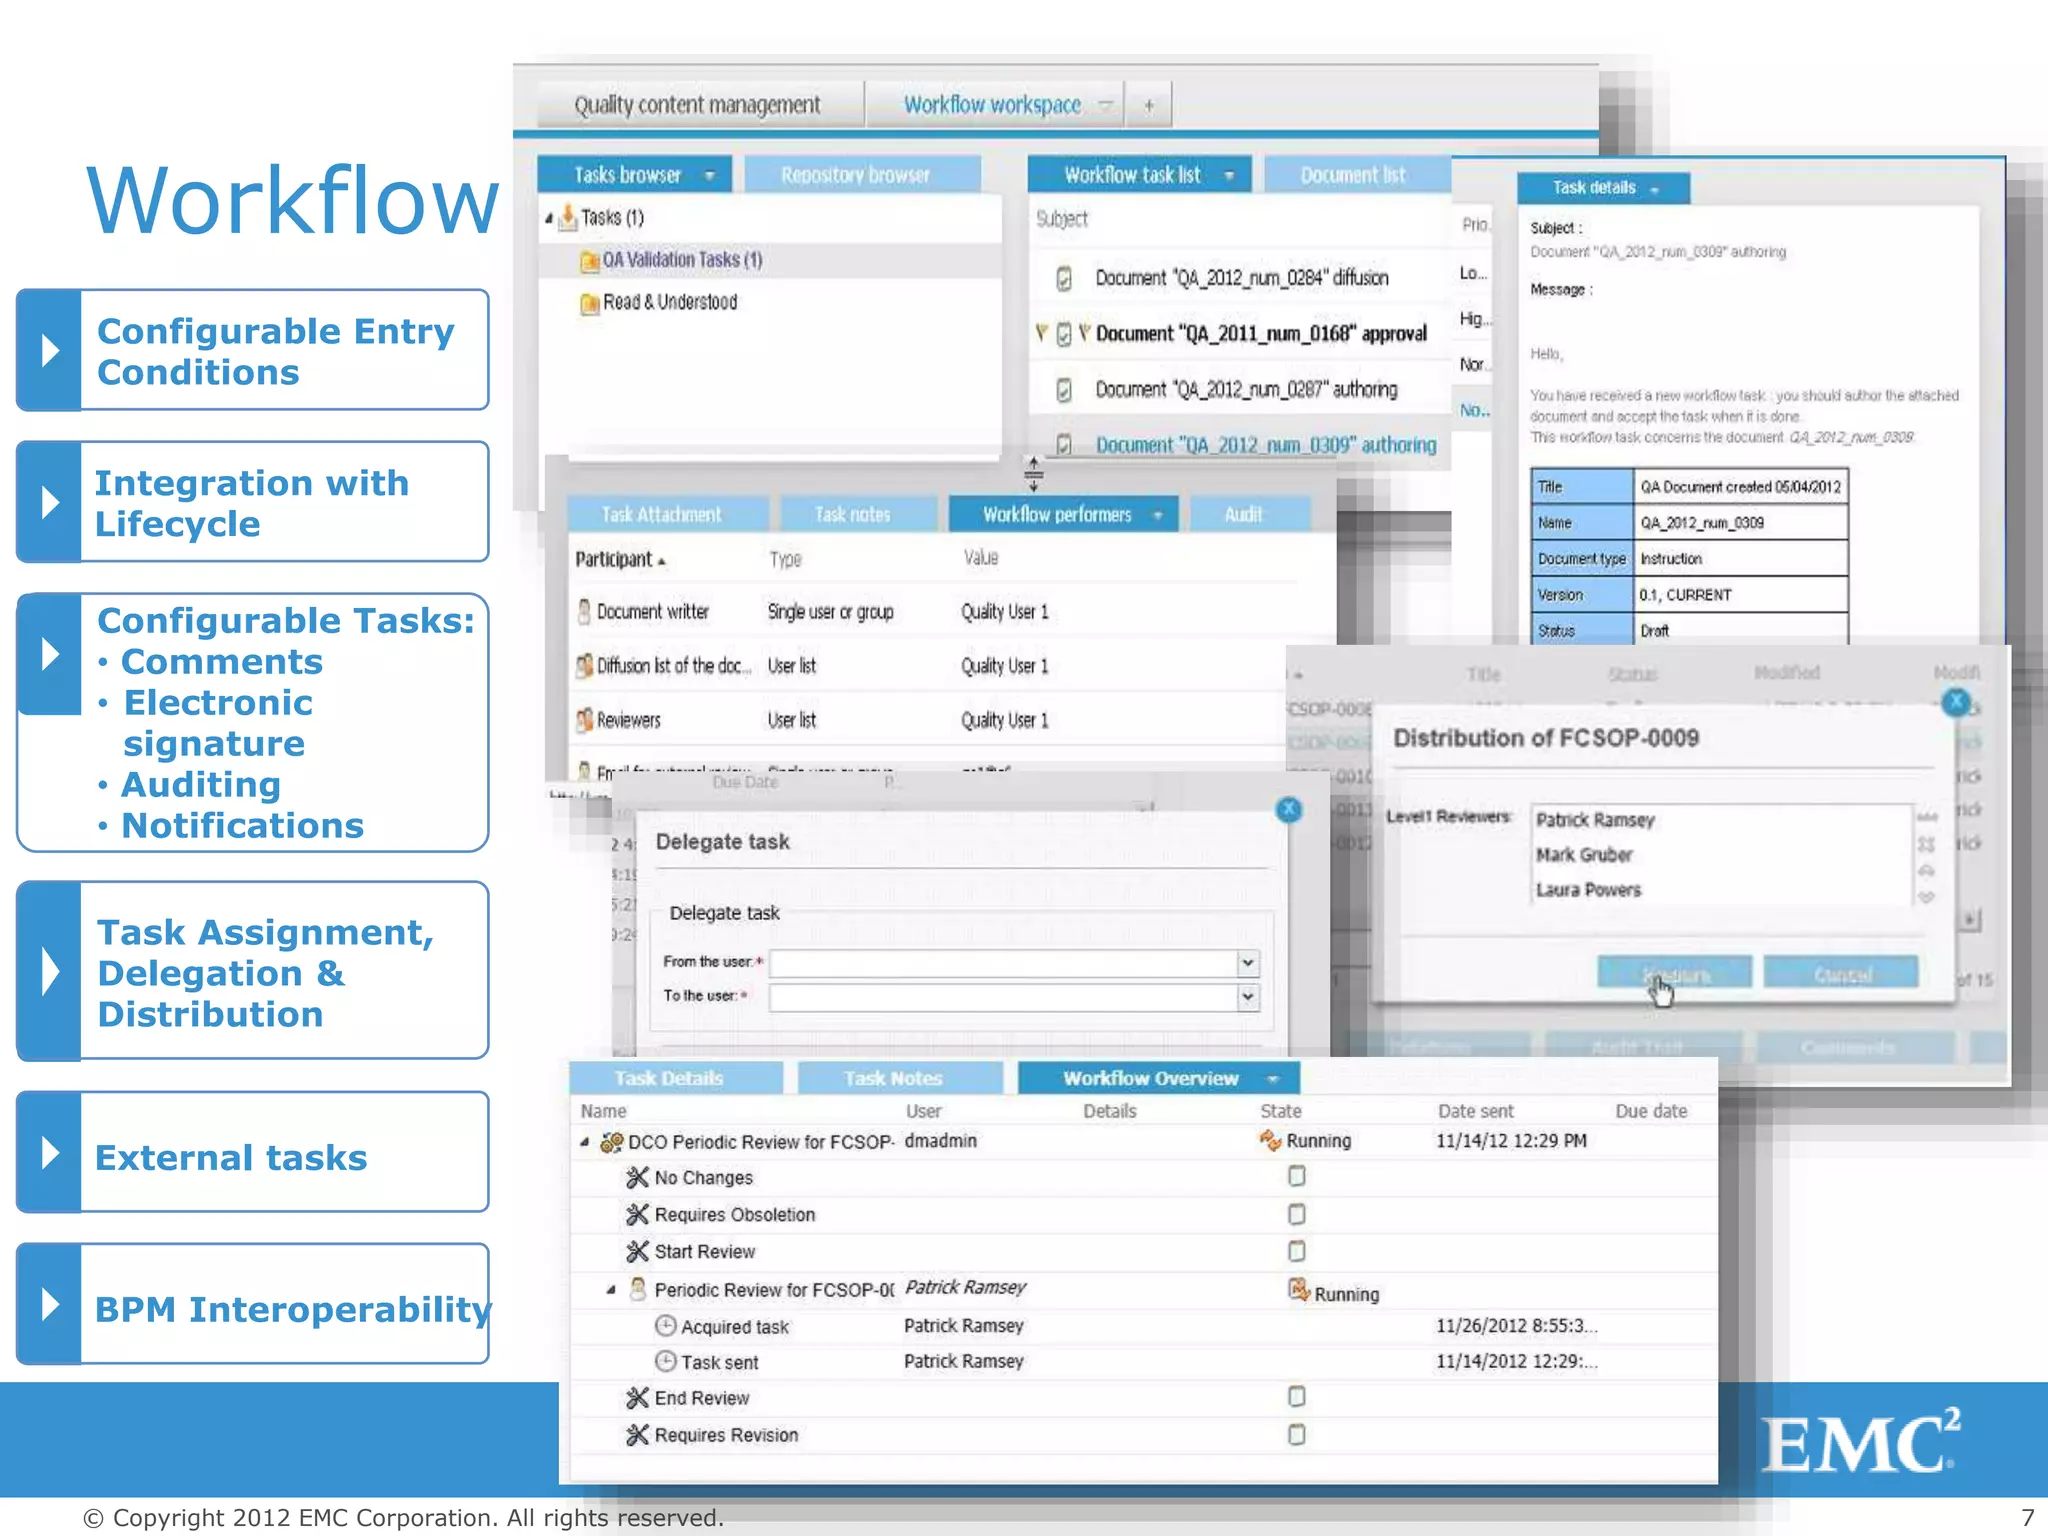Click the confirm button under the hand cursor
Viewport: 2048px width, 1536px height.
coord(1675,973)
